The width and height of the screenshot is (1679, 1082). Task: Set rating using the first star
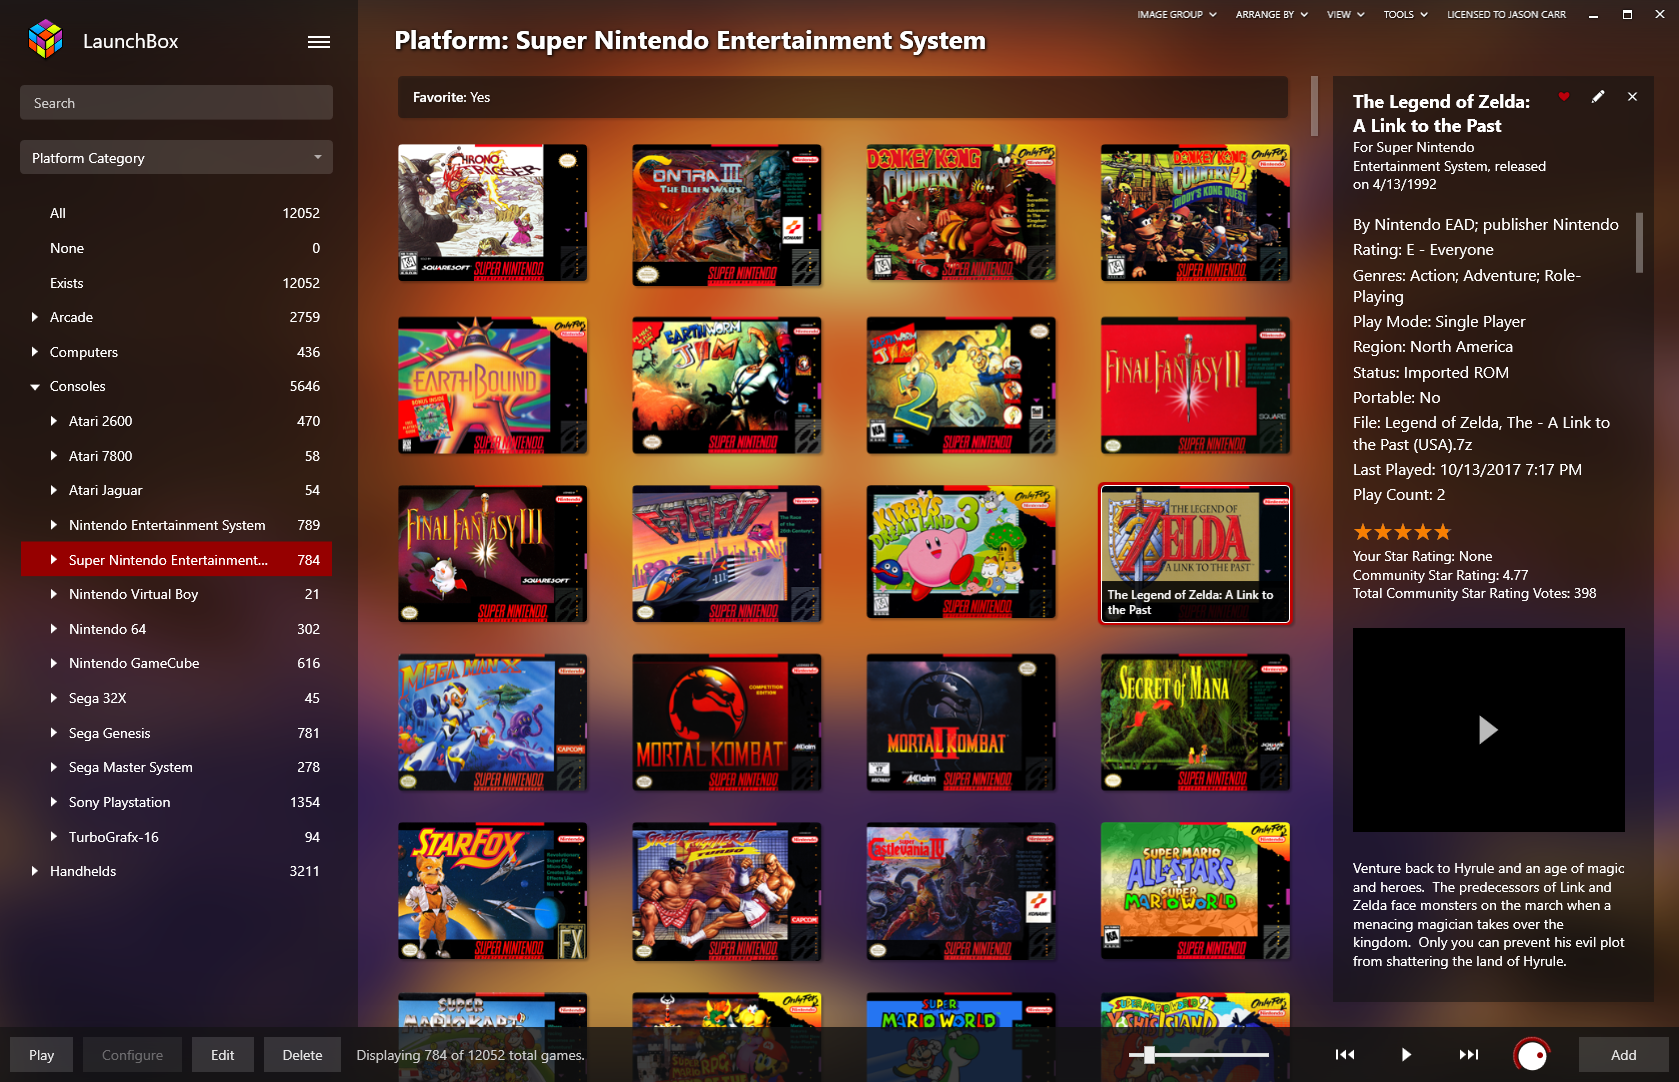(1362, 532)
